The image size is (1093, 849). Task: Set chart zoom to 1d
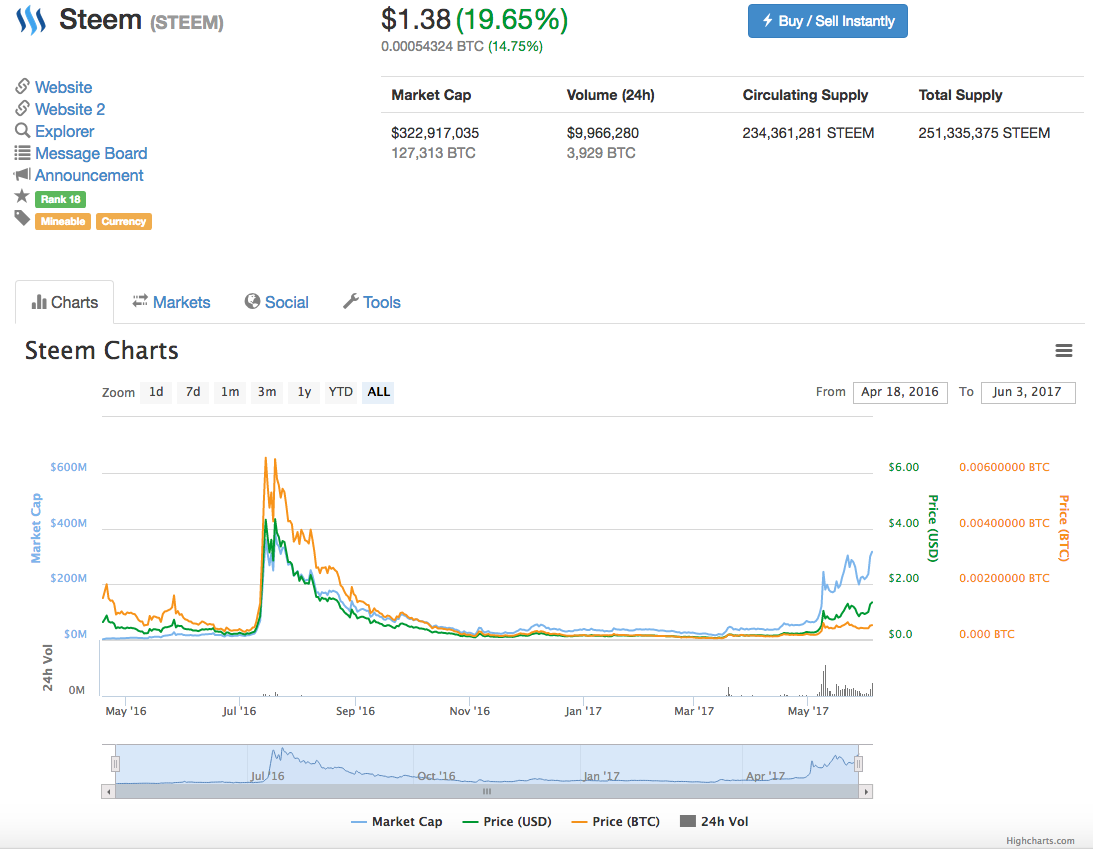click(x=156, y=392)
